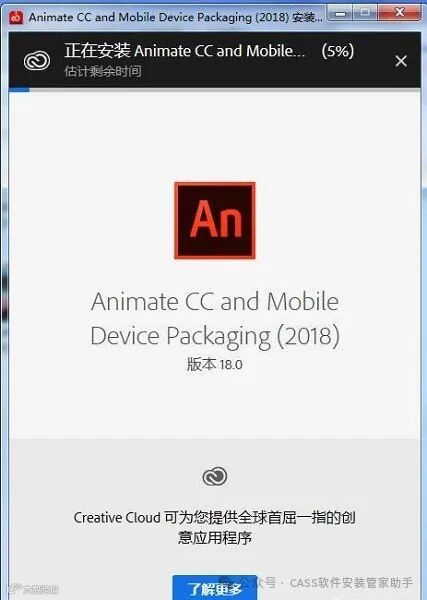Click the Creative Cloud logo in dark header

[37, 61]
